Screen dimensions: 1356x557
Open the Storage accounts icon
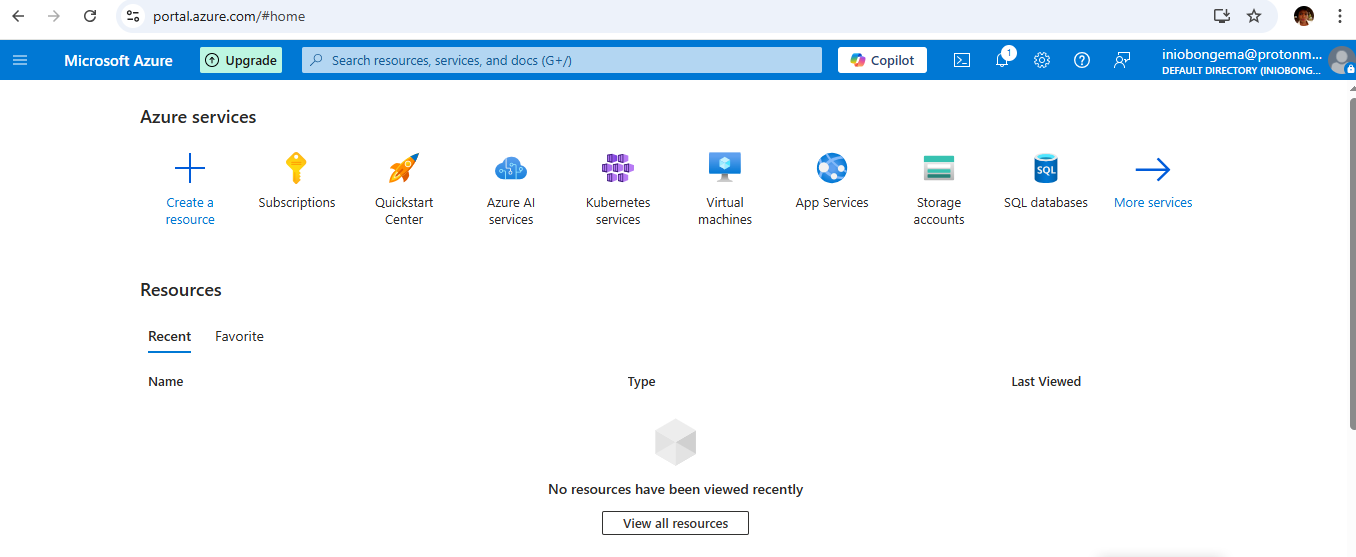[939, 168]
